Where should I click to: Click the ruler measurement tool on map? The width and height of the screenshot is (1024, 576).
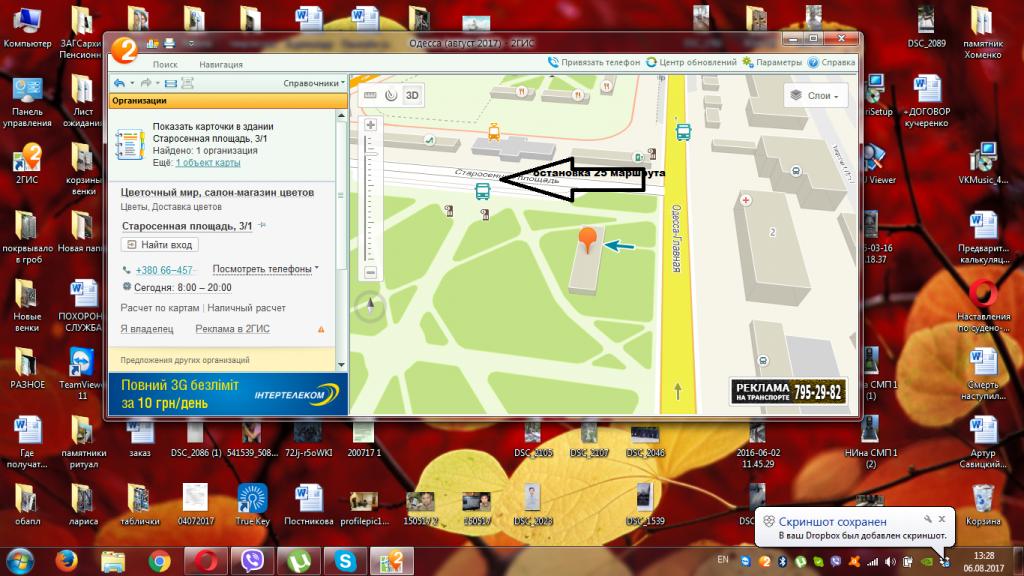(x=370, y=95)
